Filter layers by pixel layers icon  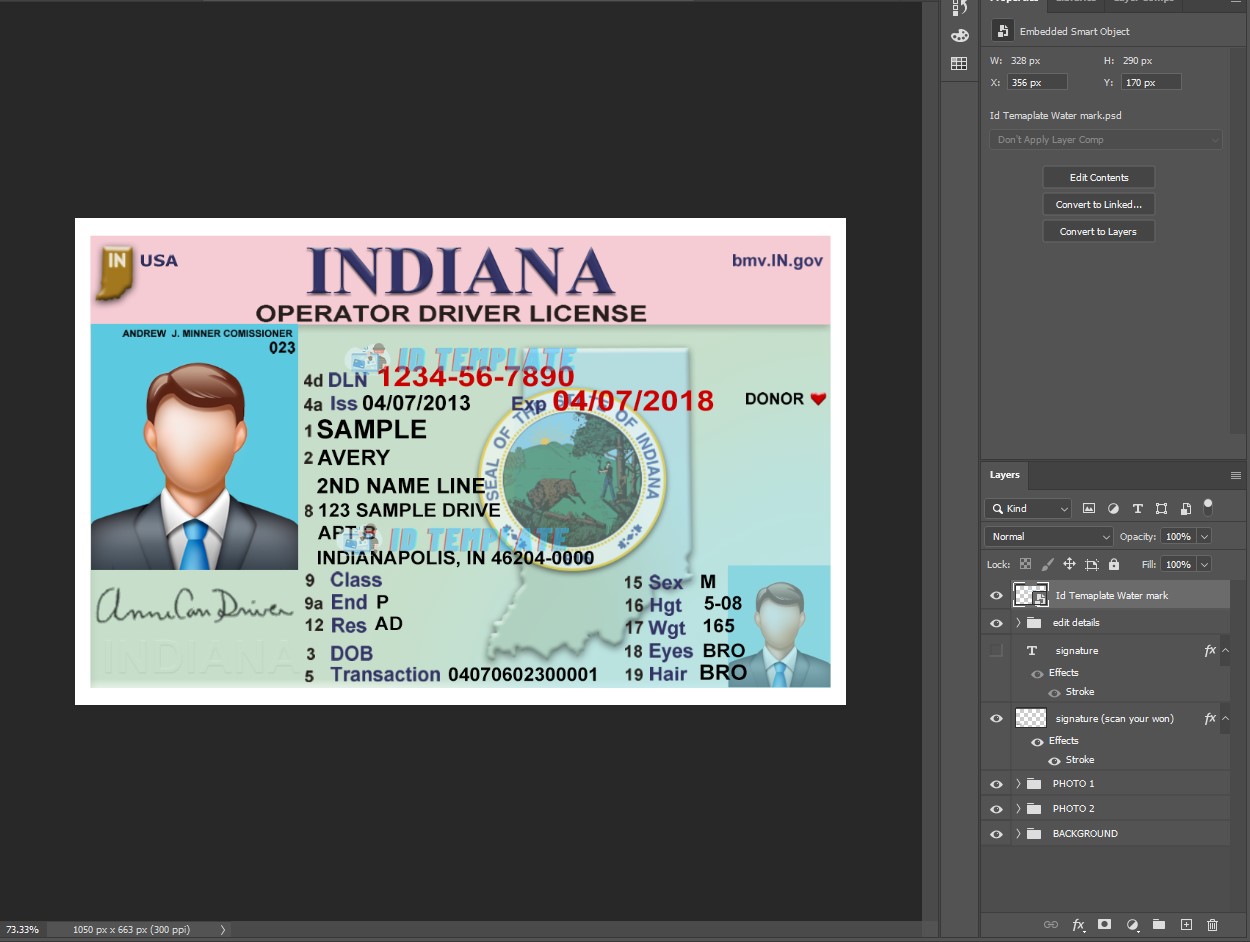point(1089,508)
